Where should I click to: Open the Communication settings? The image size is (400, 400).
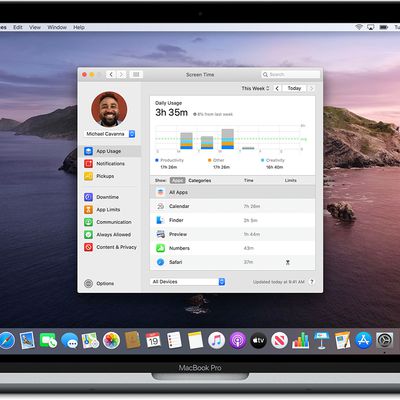(108, 222)
